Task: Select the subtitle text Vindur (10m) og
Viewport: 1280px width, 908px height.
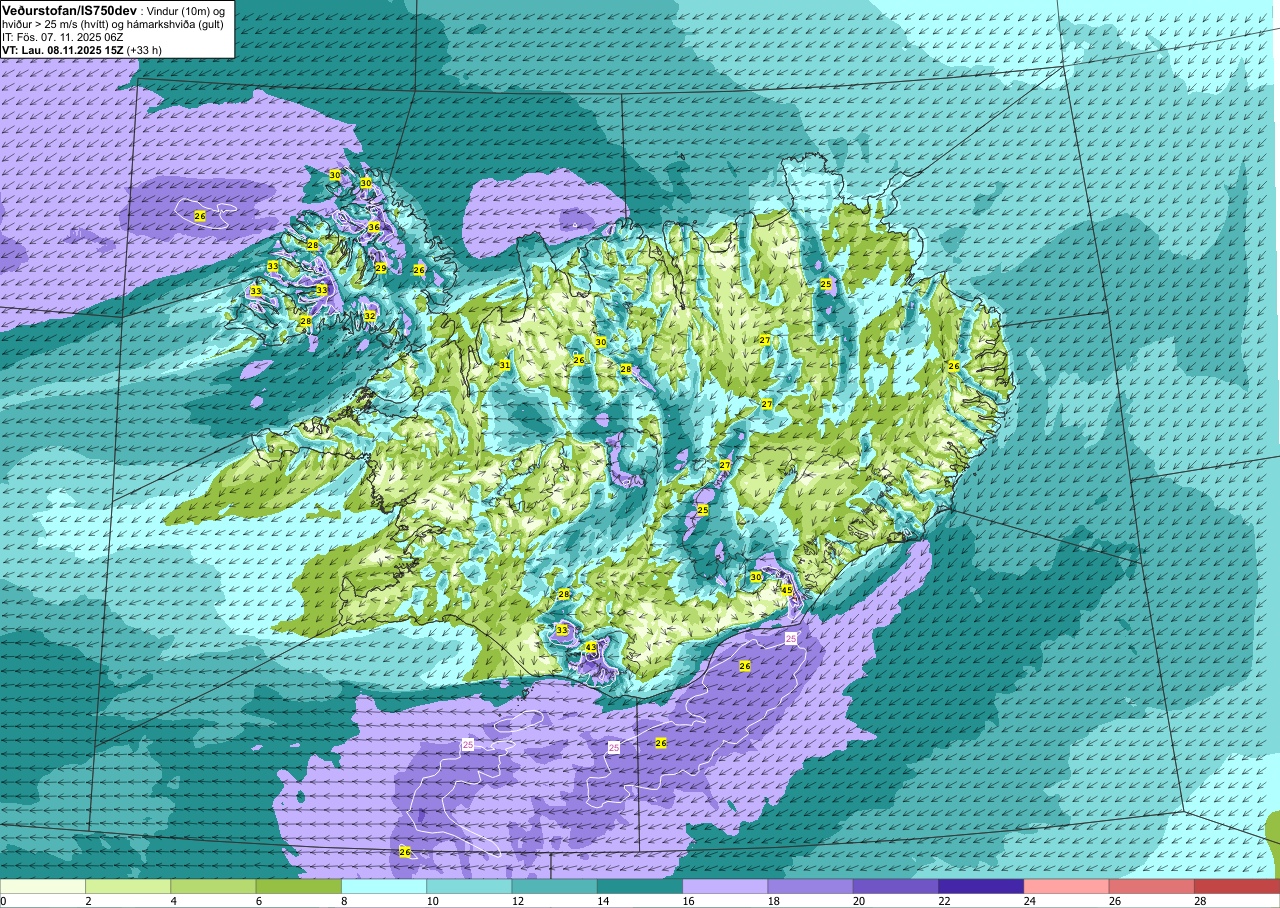Action: point(185,10)
